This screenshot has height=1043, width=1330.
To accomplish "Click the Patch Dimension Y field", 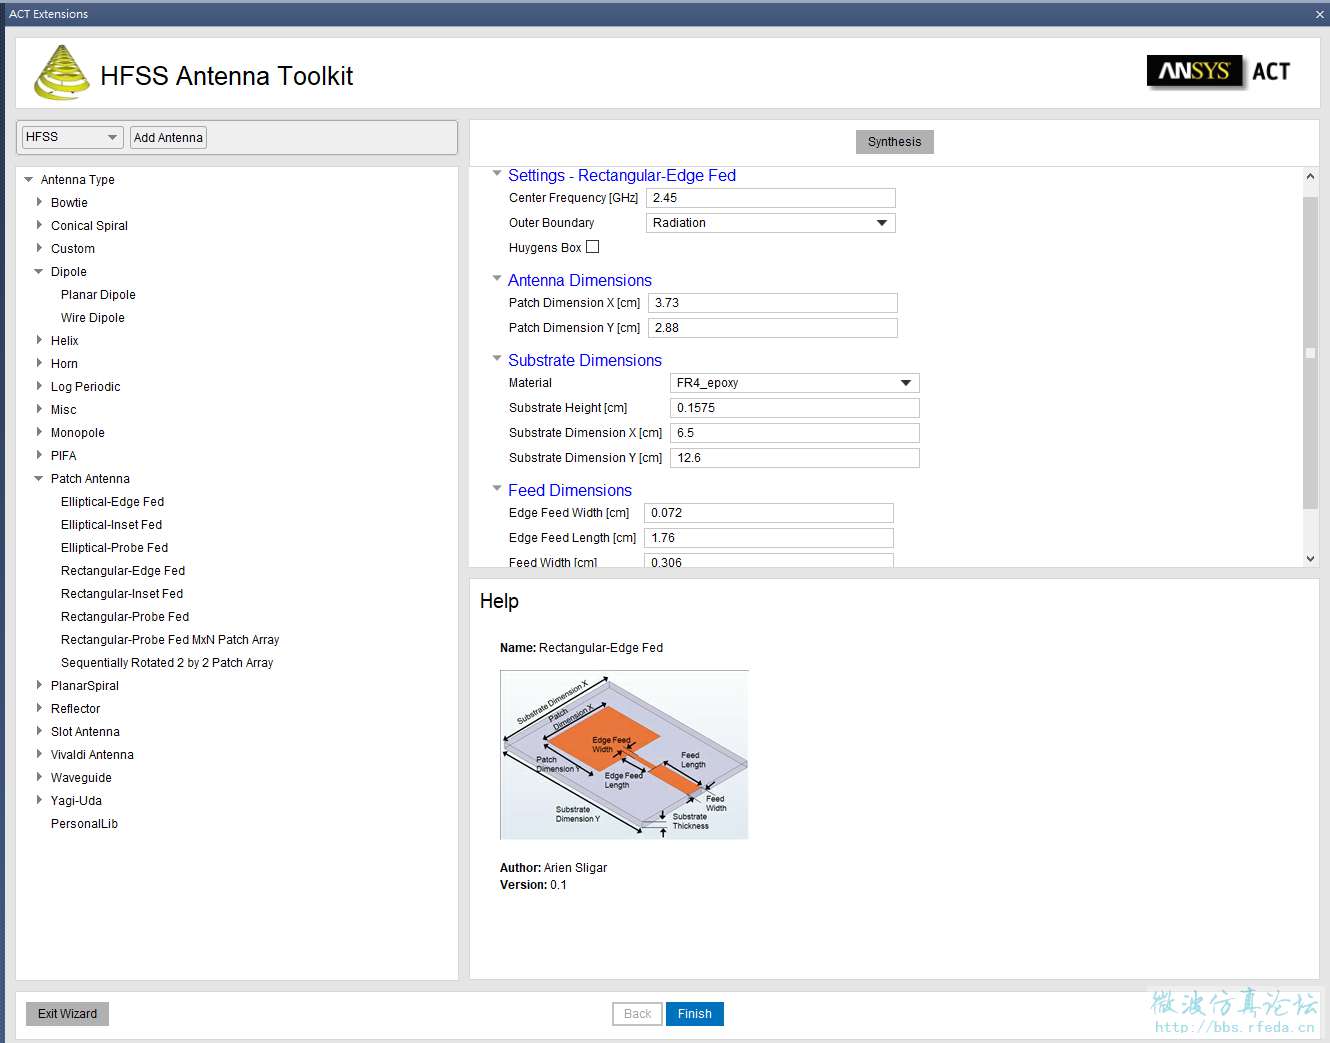I will [772, 328].
